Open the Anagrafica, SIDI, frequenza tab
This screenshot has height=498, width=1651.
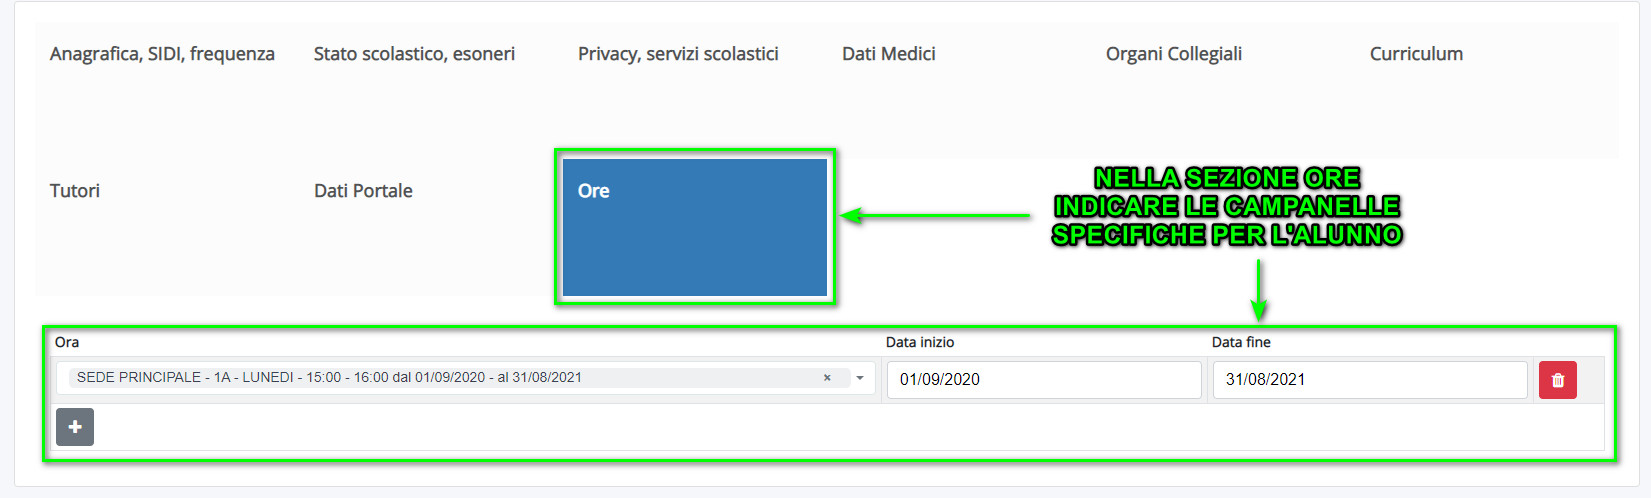pyautogui.click(x=162, y=54)
